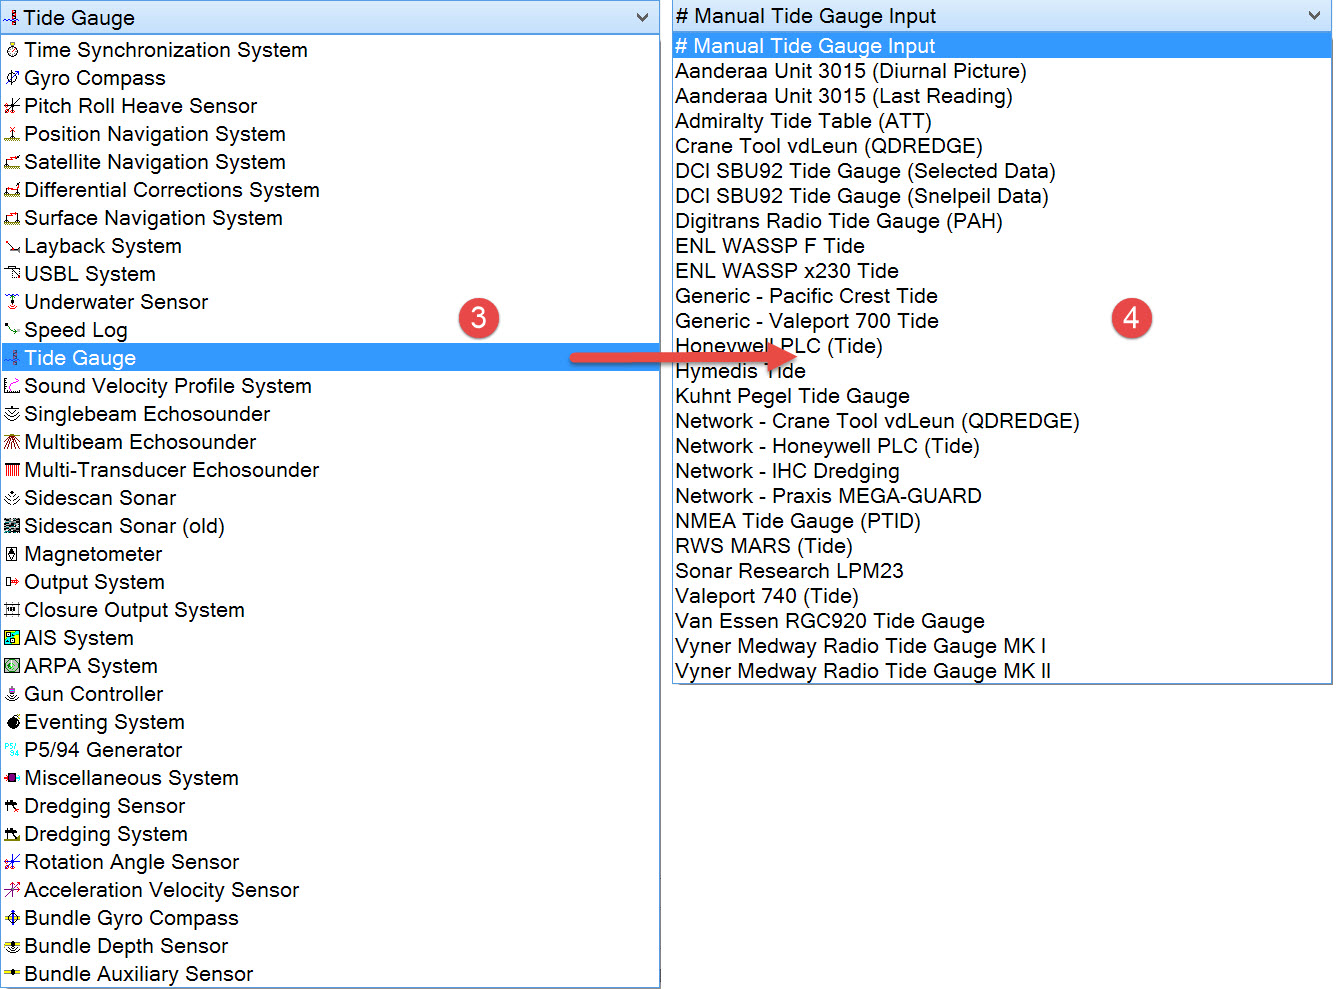Open the Manual Tide Gauge Input driver dropdown arrow
Viewport: 1339px width, 989px height.
point(1314,16)
